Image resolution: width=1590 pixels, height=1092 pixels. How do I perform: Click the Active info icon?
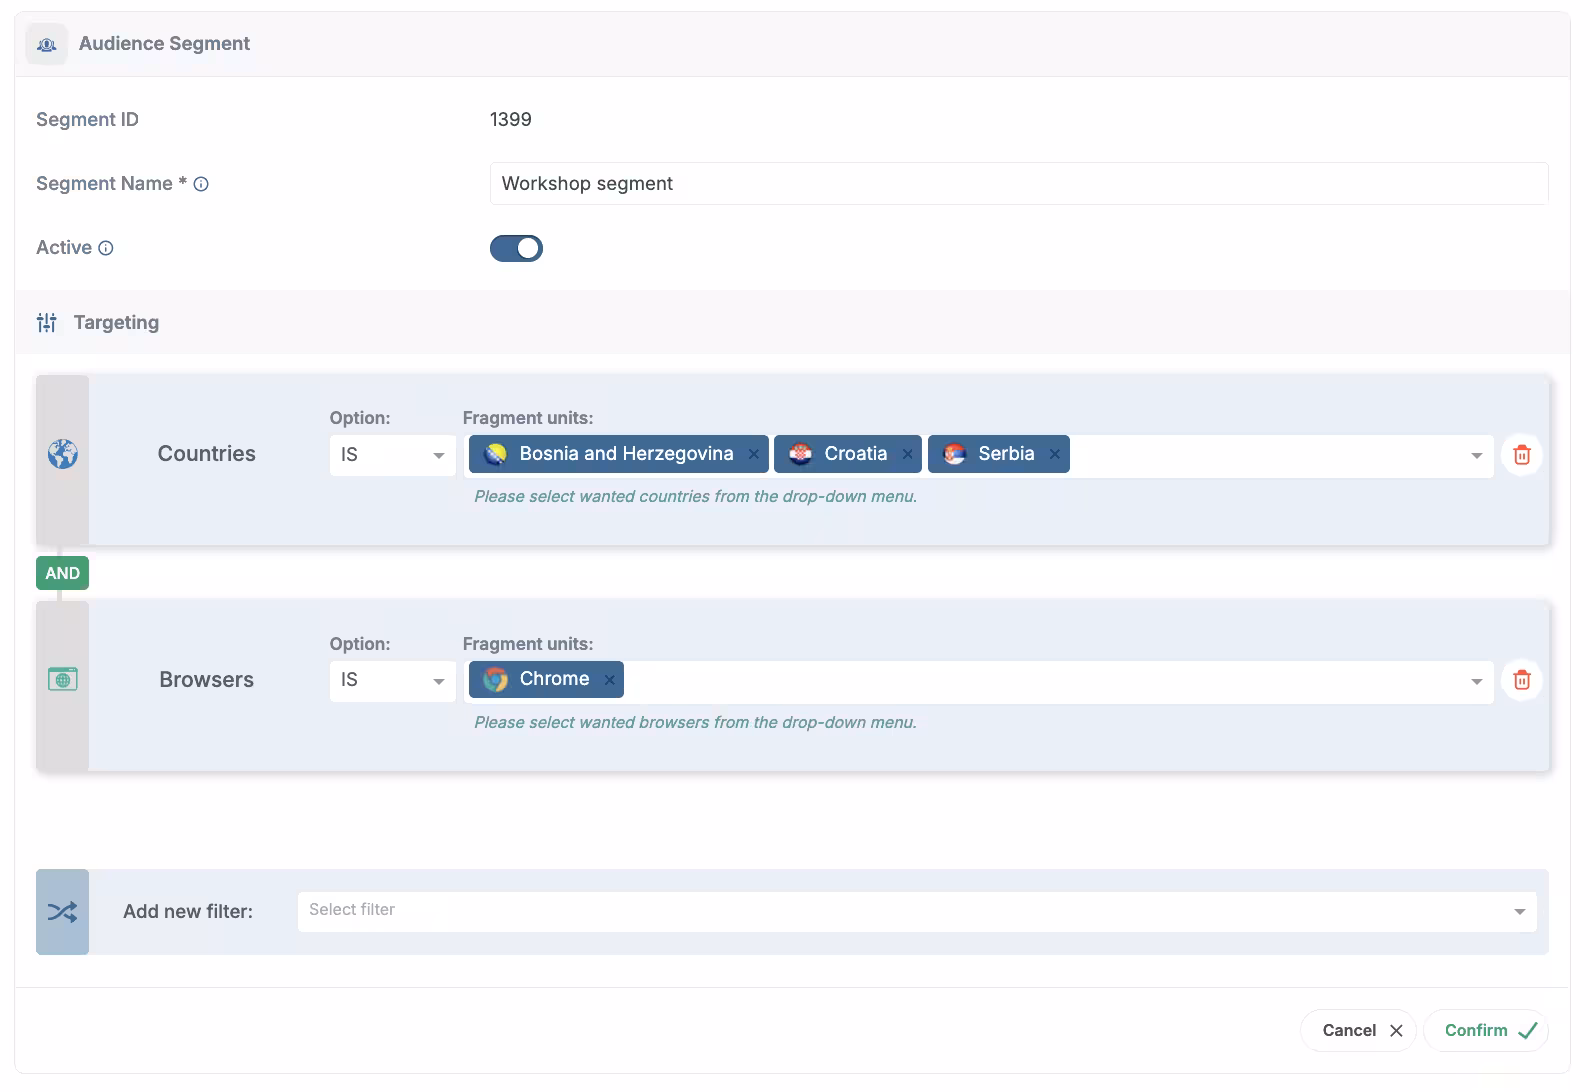click(106, 248)
